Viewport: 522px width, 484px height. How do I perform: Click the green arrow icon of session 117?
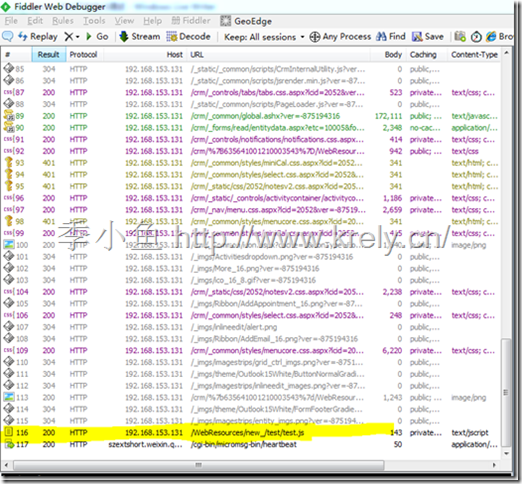[8, 444]
